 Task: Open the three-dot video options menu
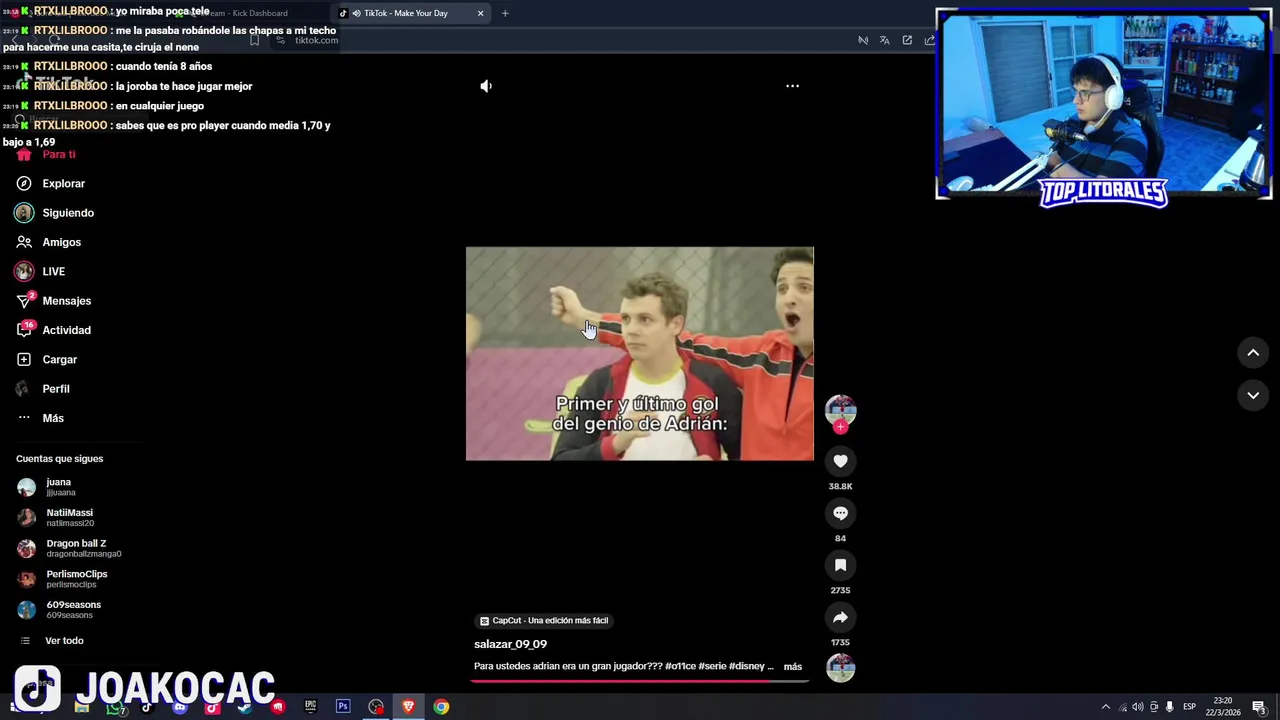click(792, 86)
